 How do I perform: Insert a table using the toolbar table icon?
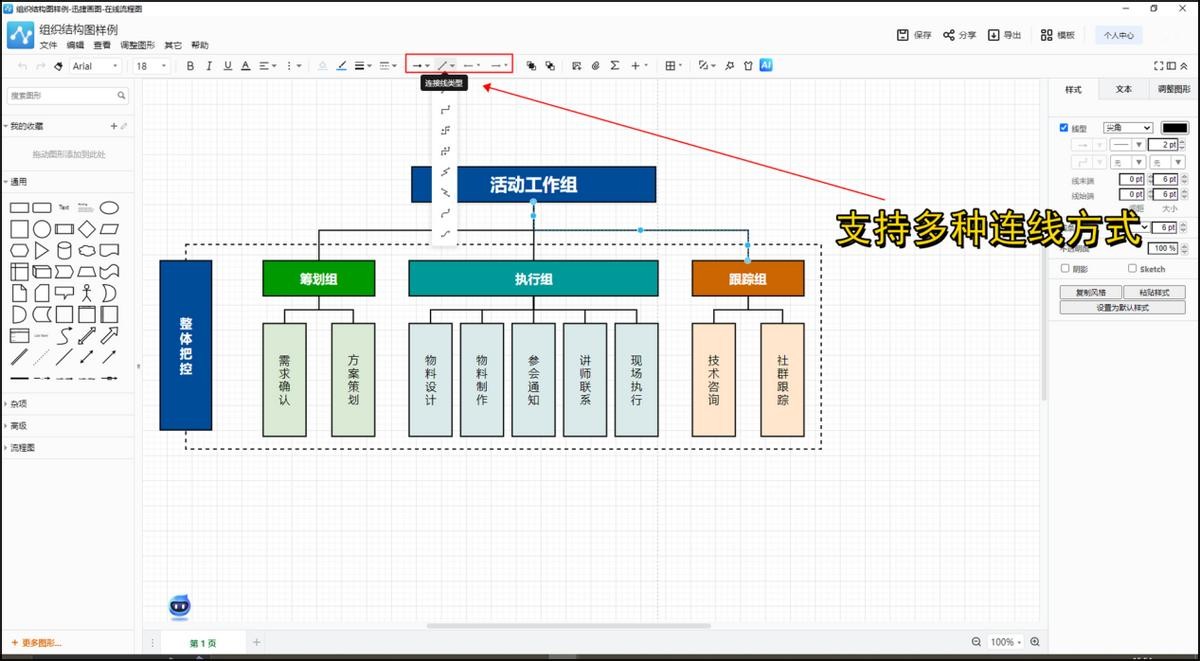tap(671, 66)
